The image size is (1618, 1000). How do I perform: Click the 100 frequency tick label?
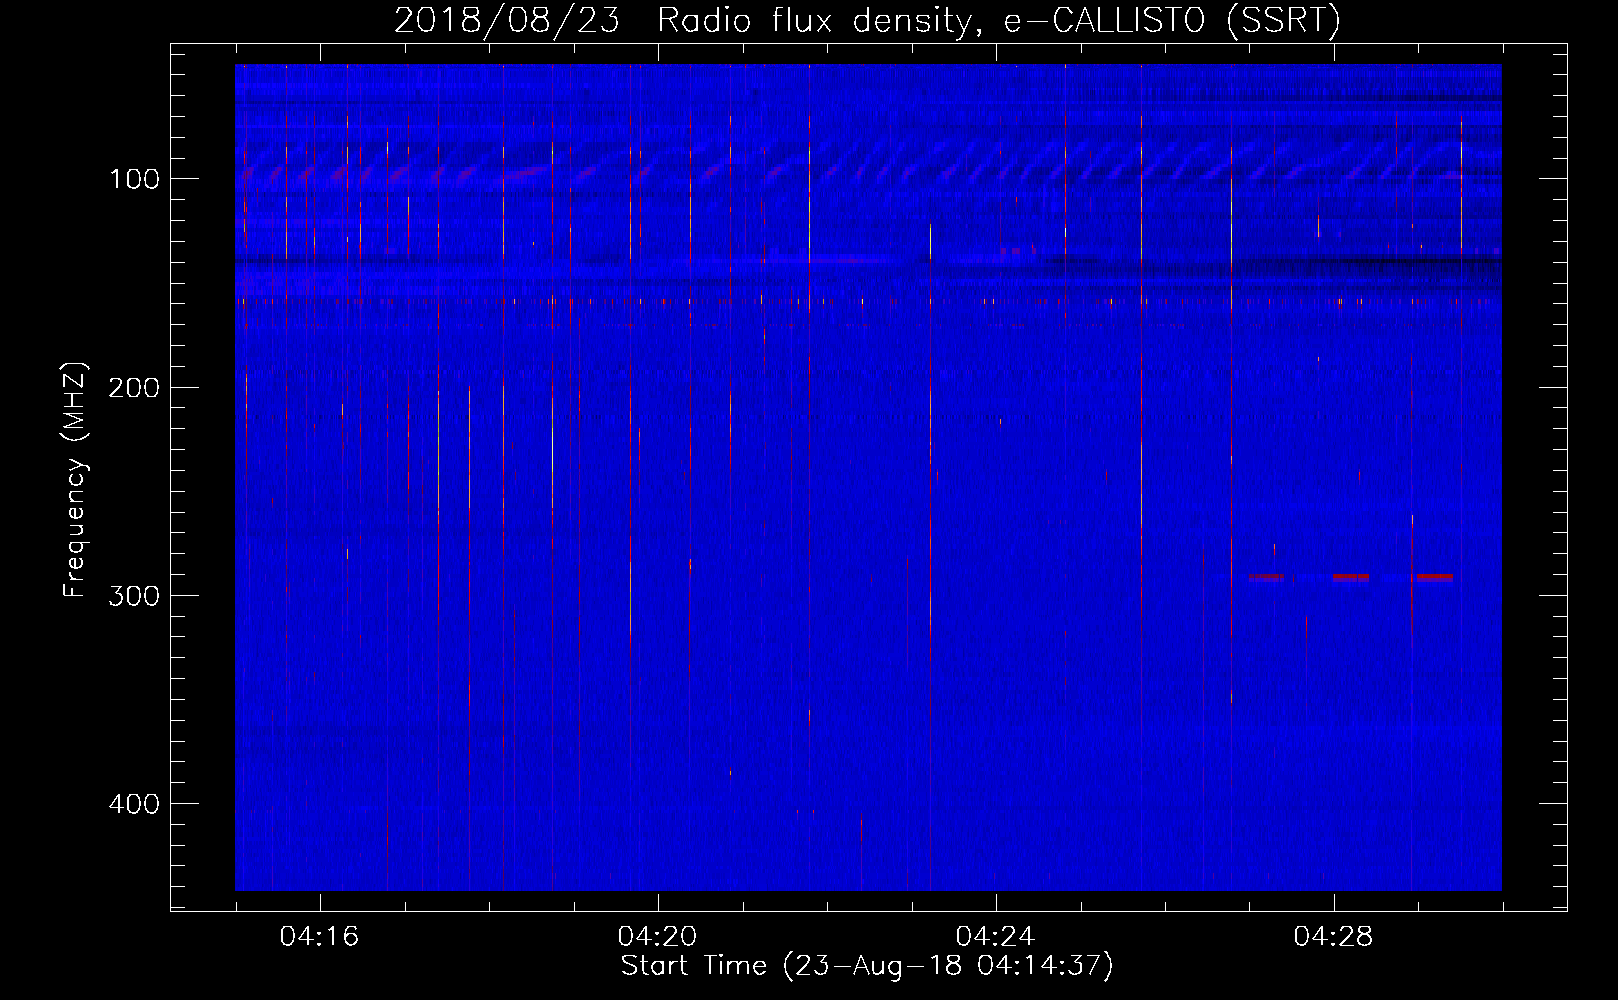(134, 179)
